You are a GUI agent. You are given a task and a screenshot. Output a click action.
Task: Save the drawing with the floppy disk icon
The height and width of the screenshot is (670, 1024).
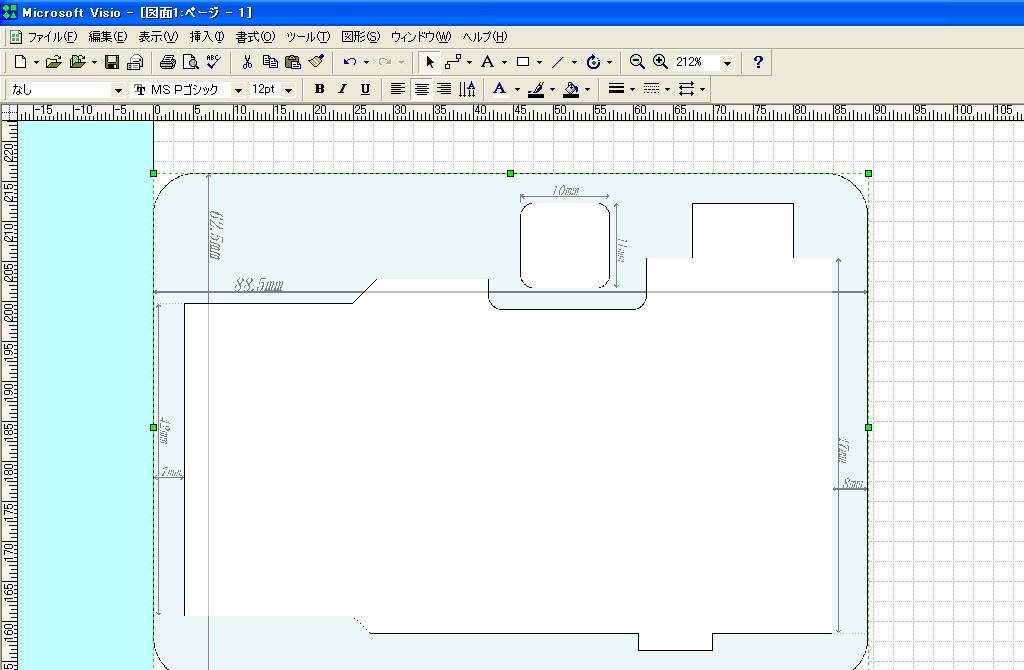[x=112, y=62]
